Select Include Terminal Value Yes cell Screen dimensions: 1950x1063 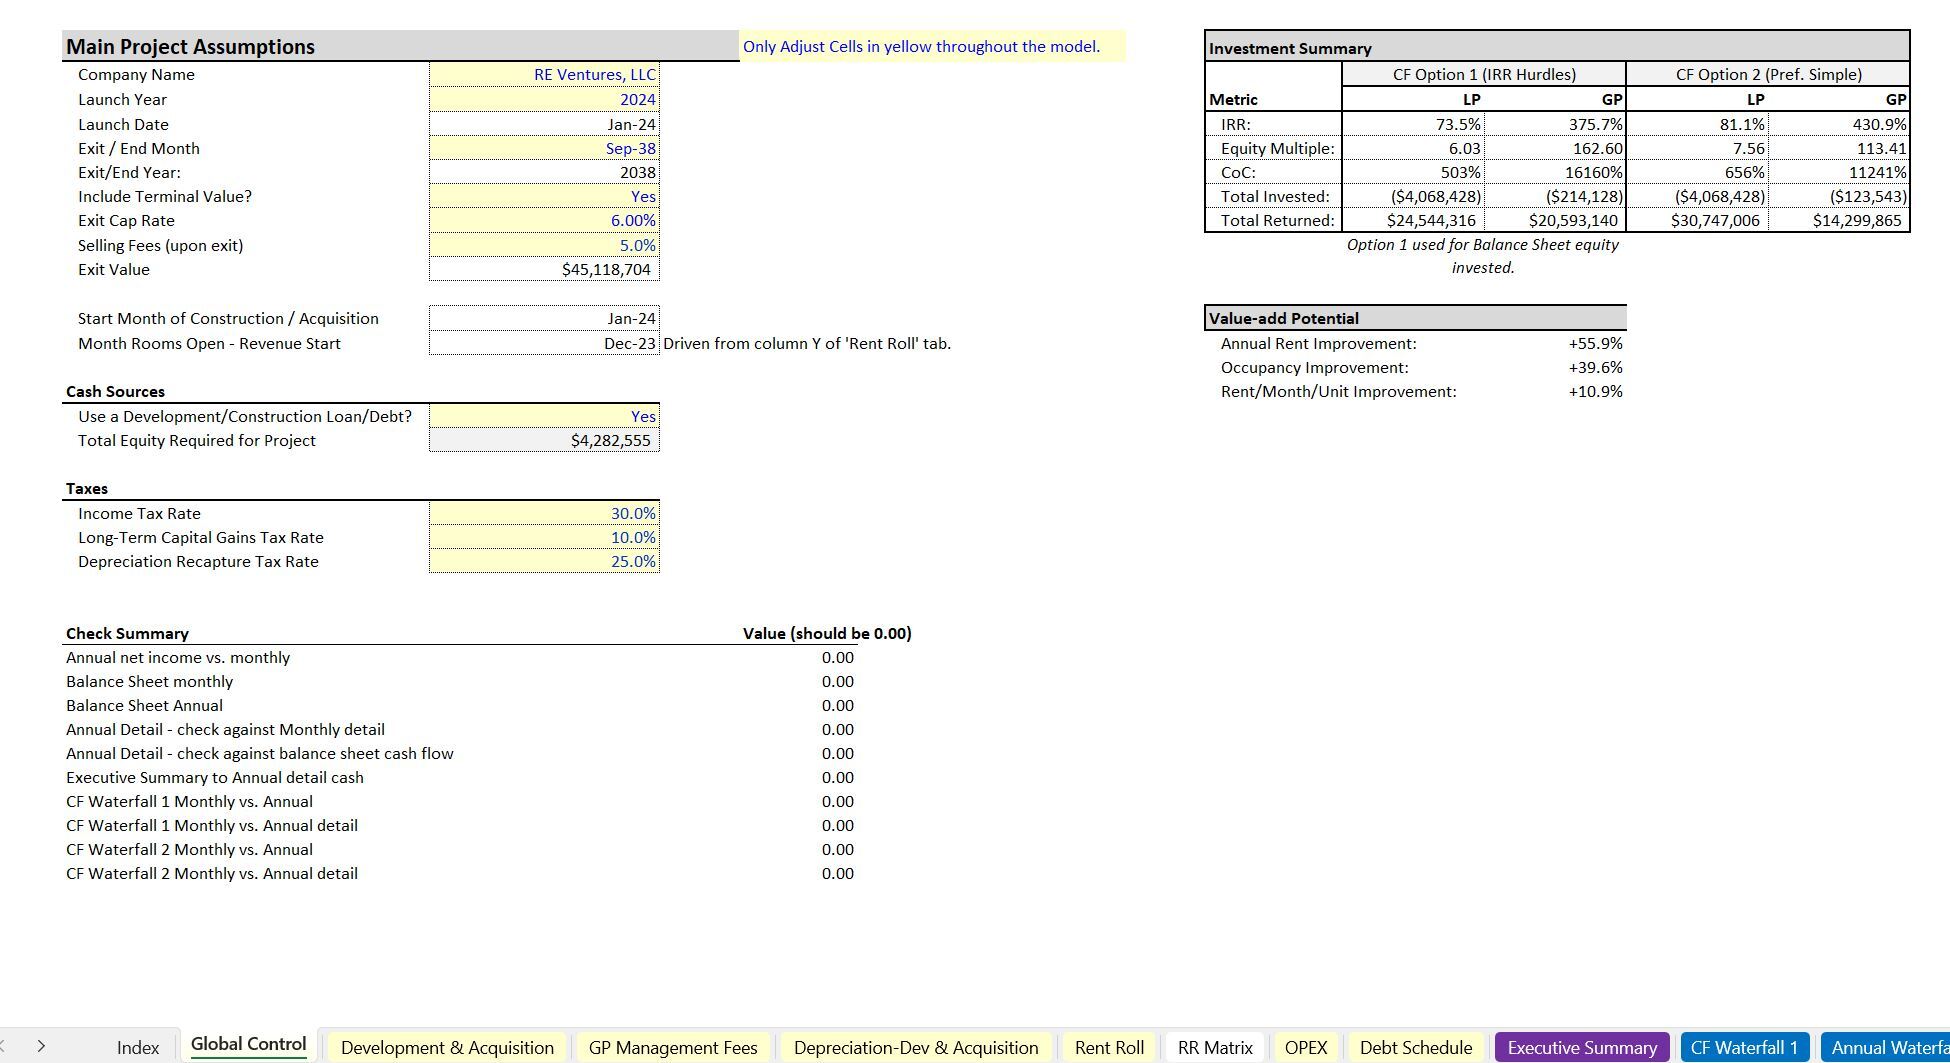(x=544, y=197)
